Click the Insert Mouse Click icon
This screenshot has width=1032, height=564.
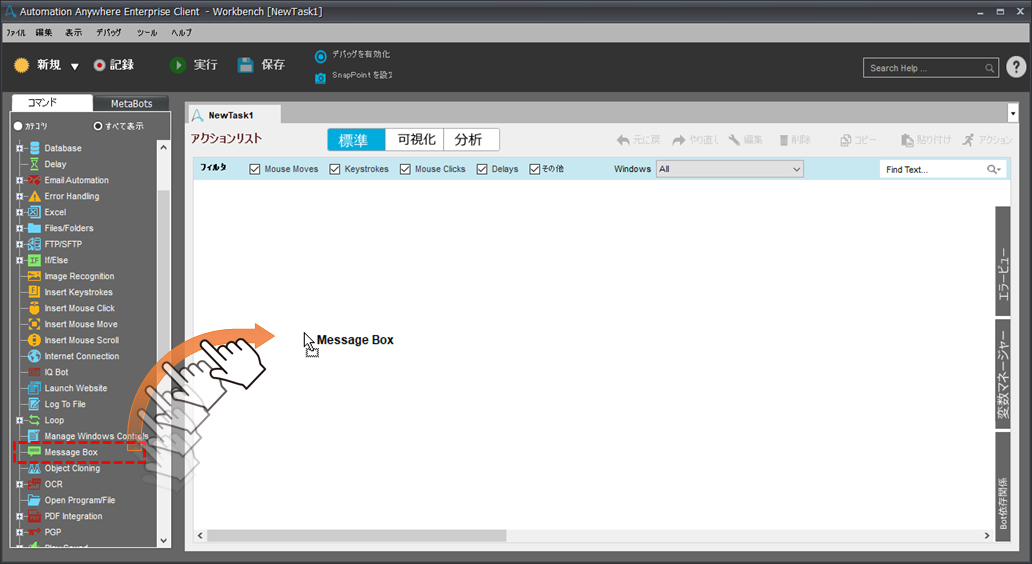coord(34,308)
